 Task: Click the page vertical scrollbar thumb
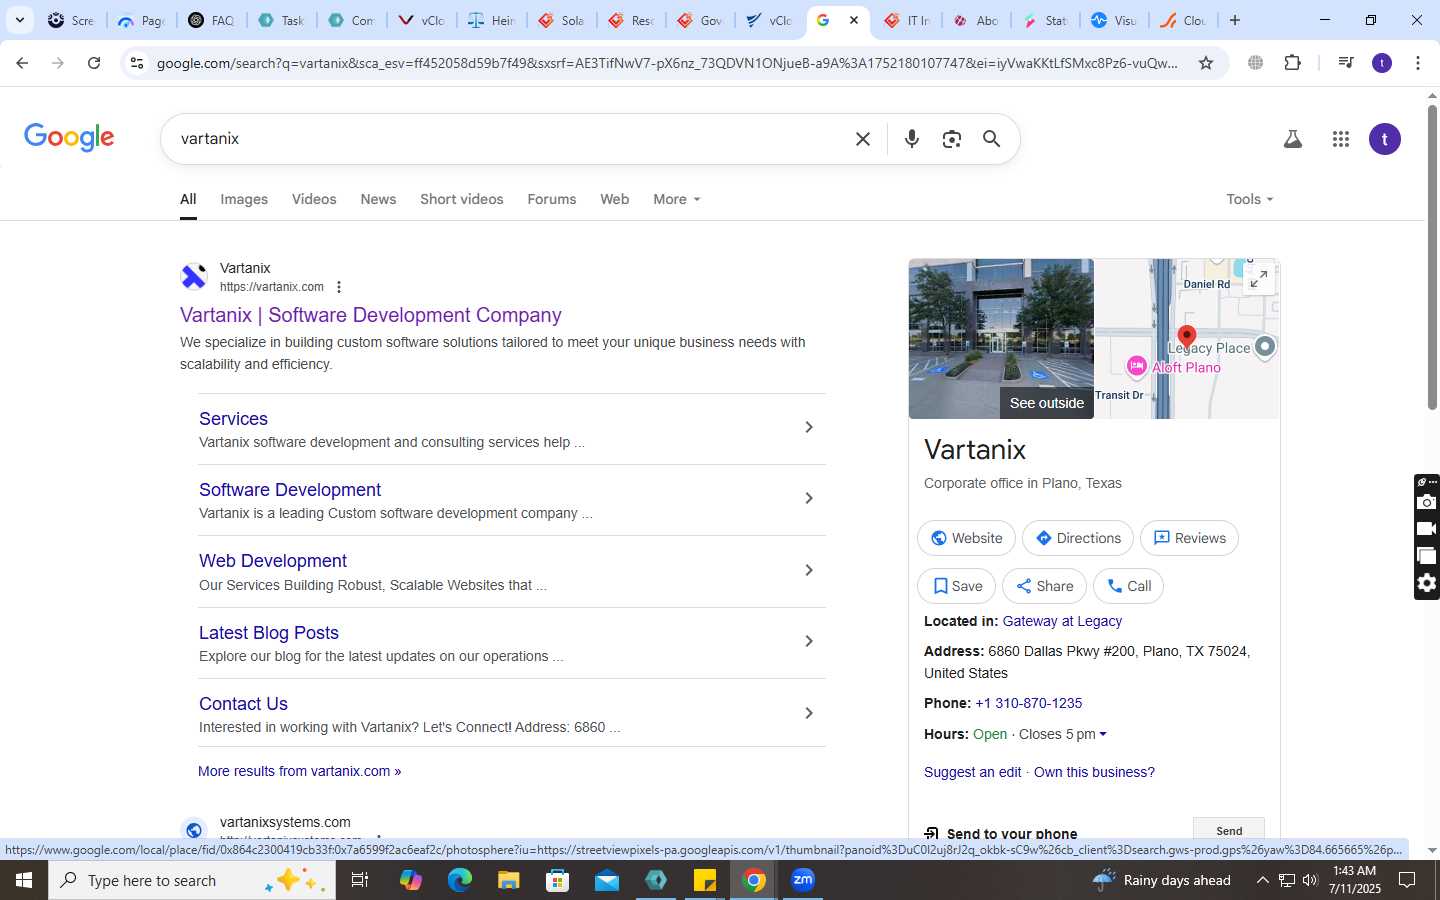click(1432, 257)
